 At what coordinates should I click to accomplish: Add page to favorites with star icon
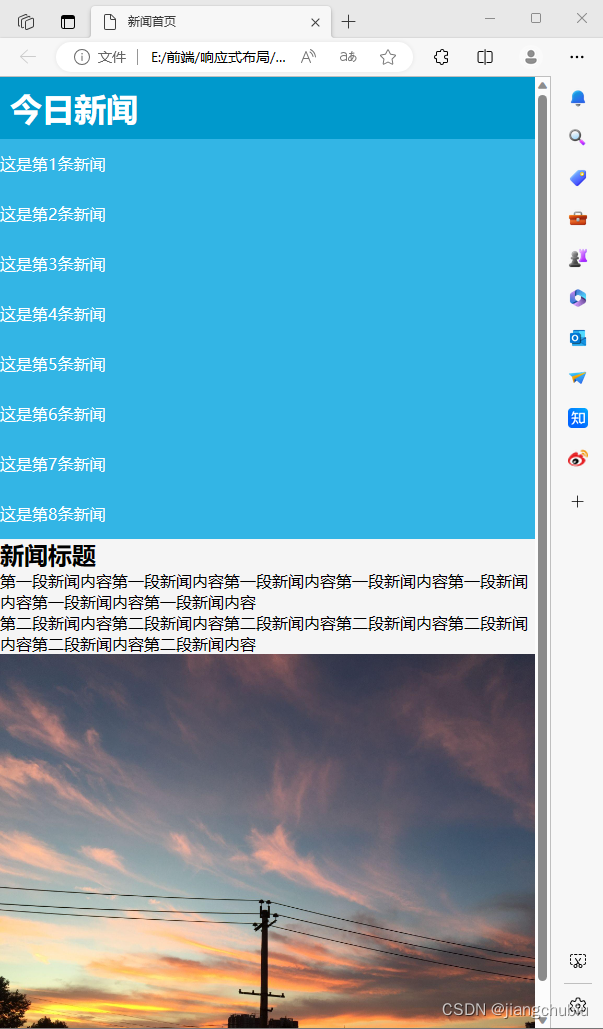point(388,57)
